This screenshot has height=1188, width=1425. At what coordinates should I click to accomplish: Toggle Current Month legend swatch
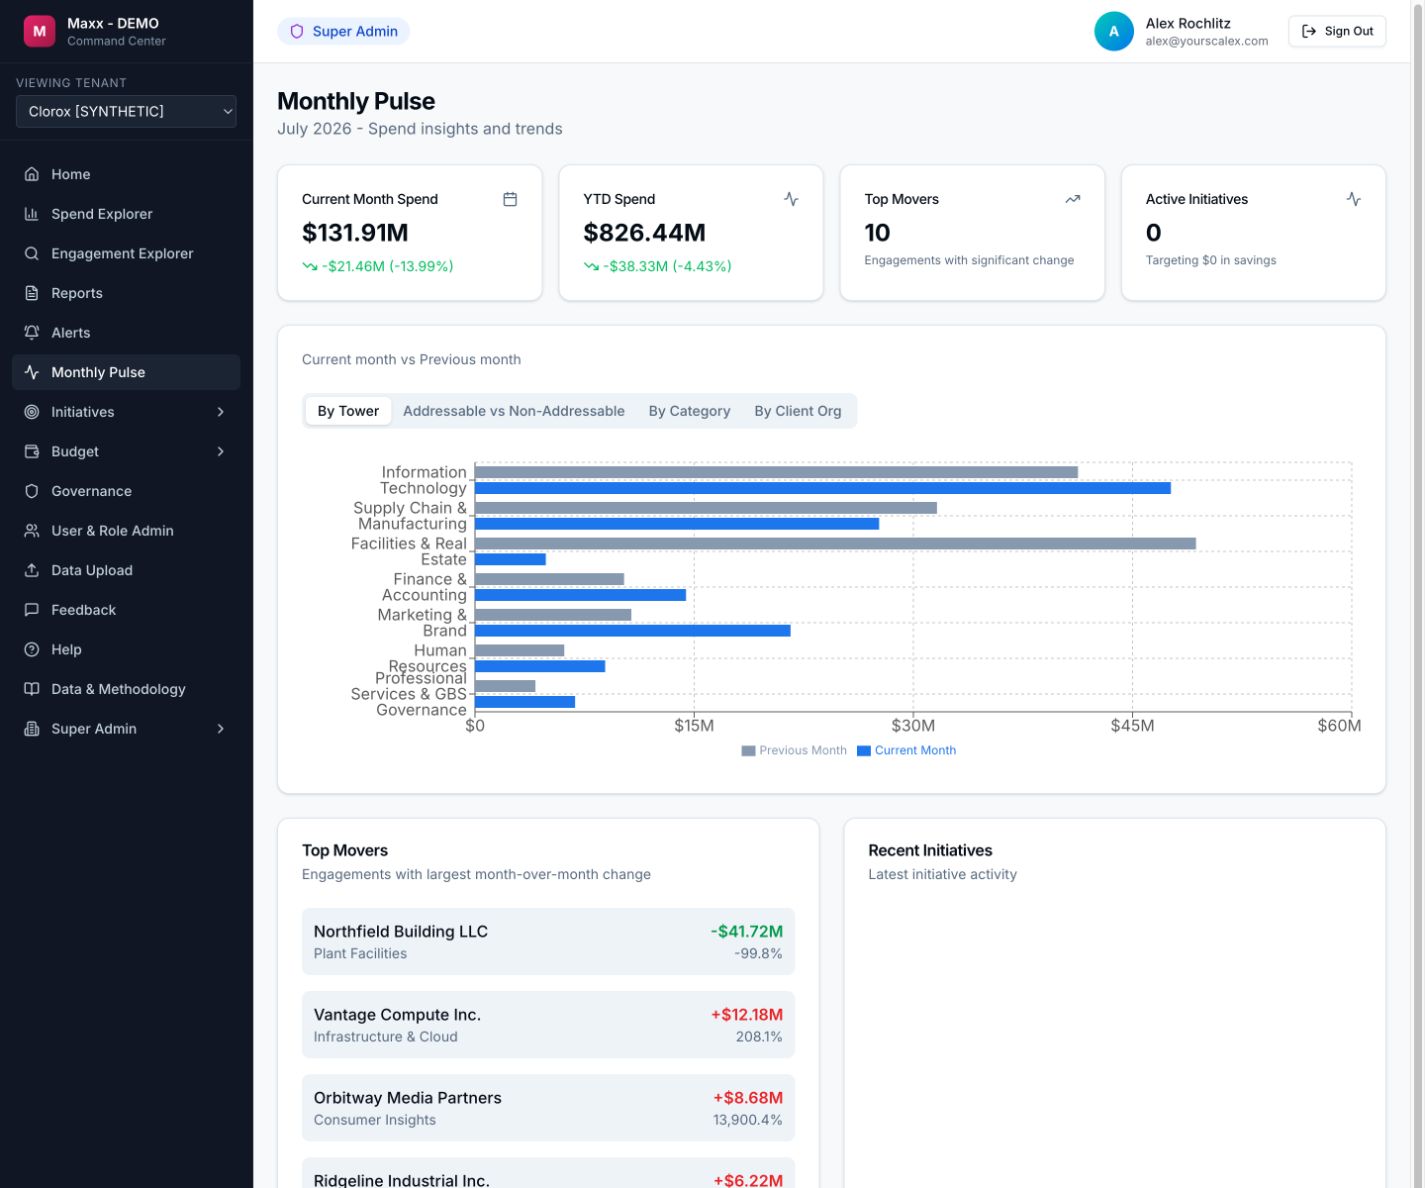(864, 751)
